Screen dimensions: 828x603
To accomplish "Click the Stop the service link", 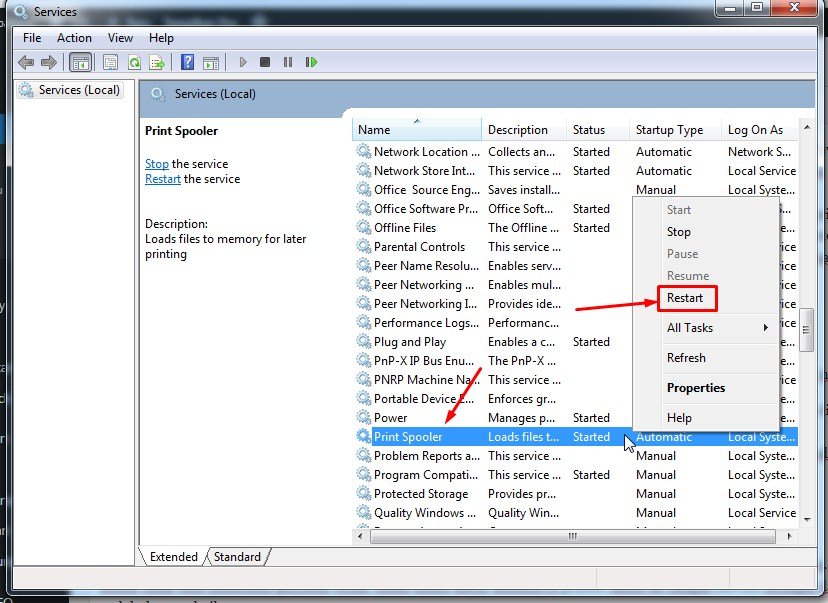I will click(157, 164).
